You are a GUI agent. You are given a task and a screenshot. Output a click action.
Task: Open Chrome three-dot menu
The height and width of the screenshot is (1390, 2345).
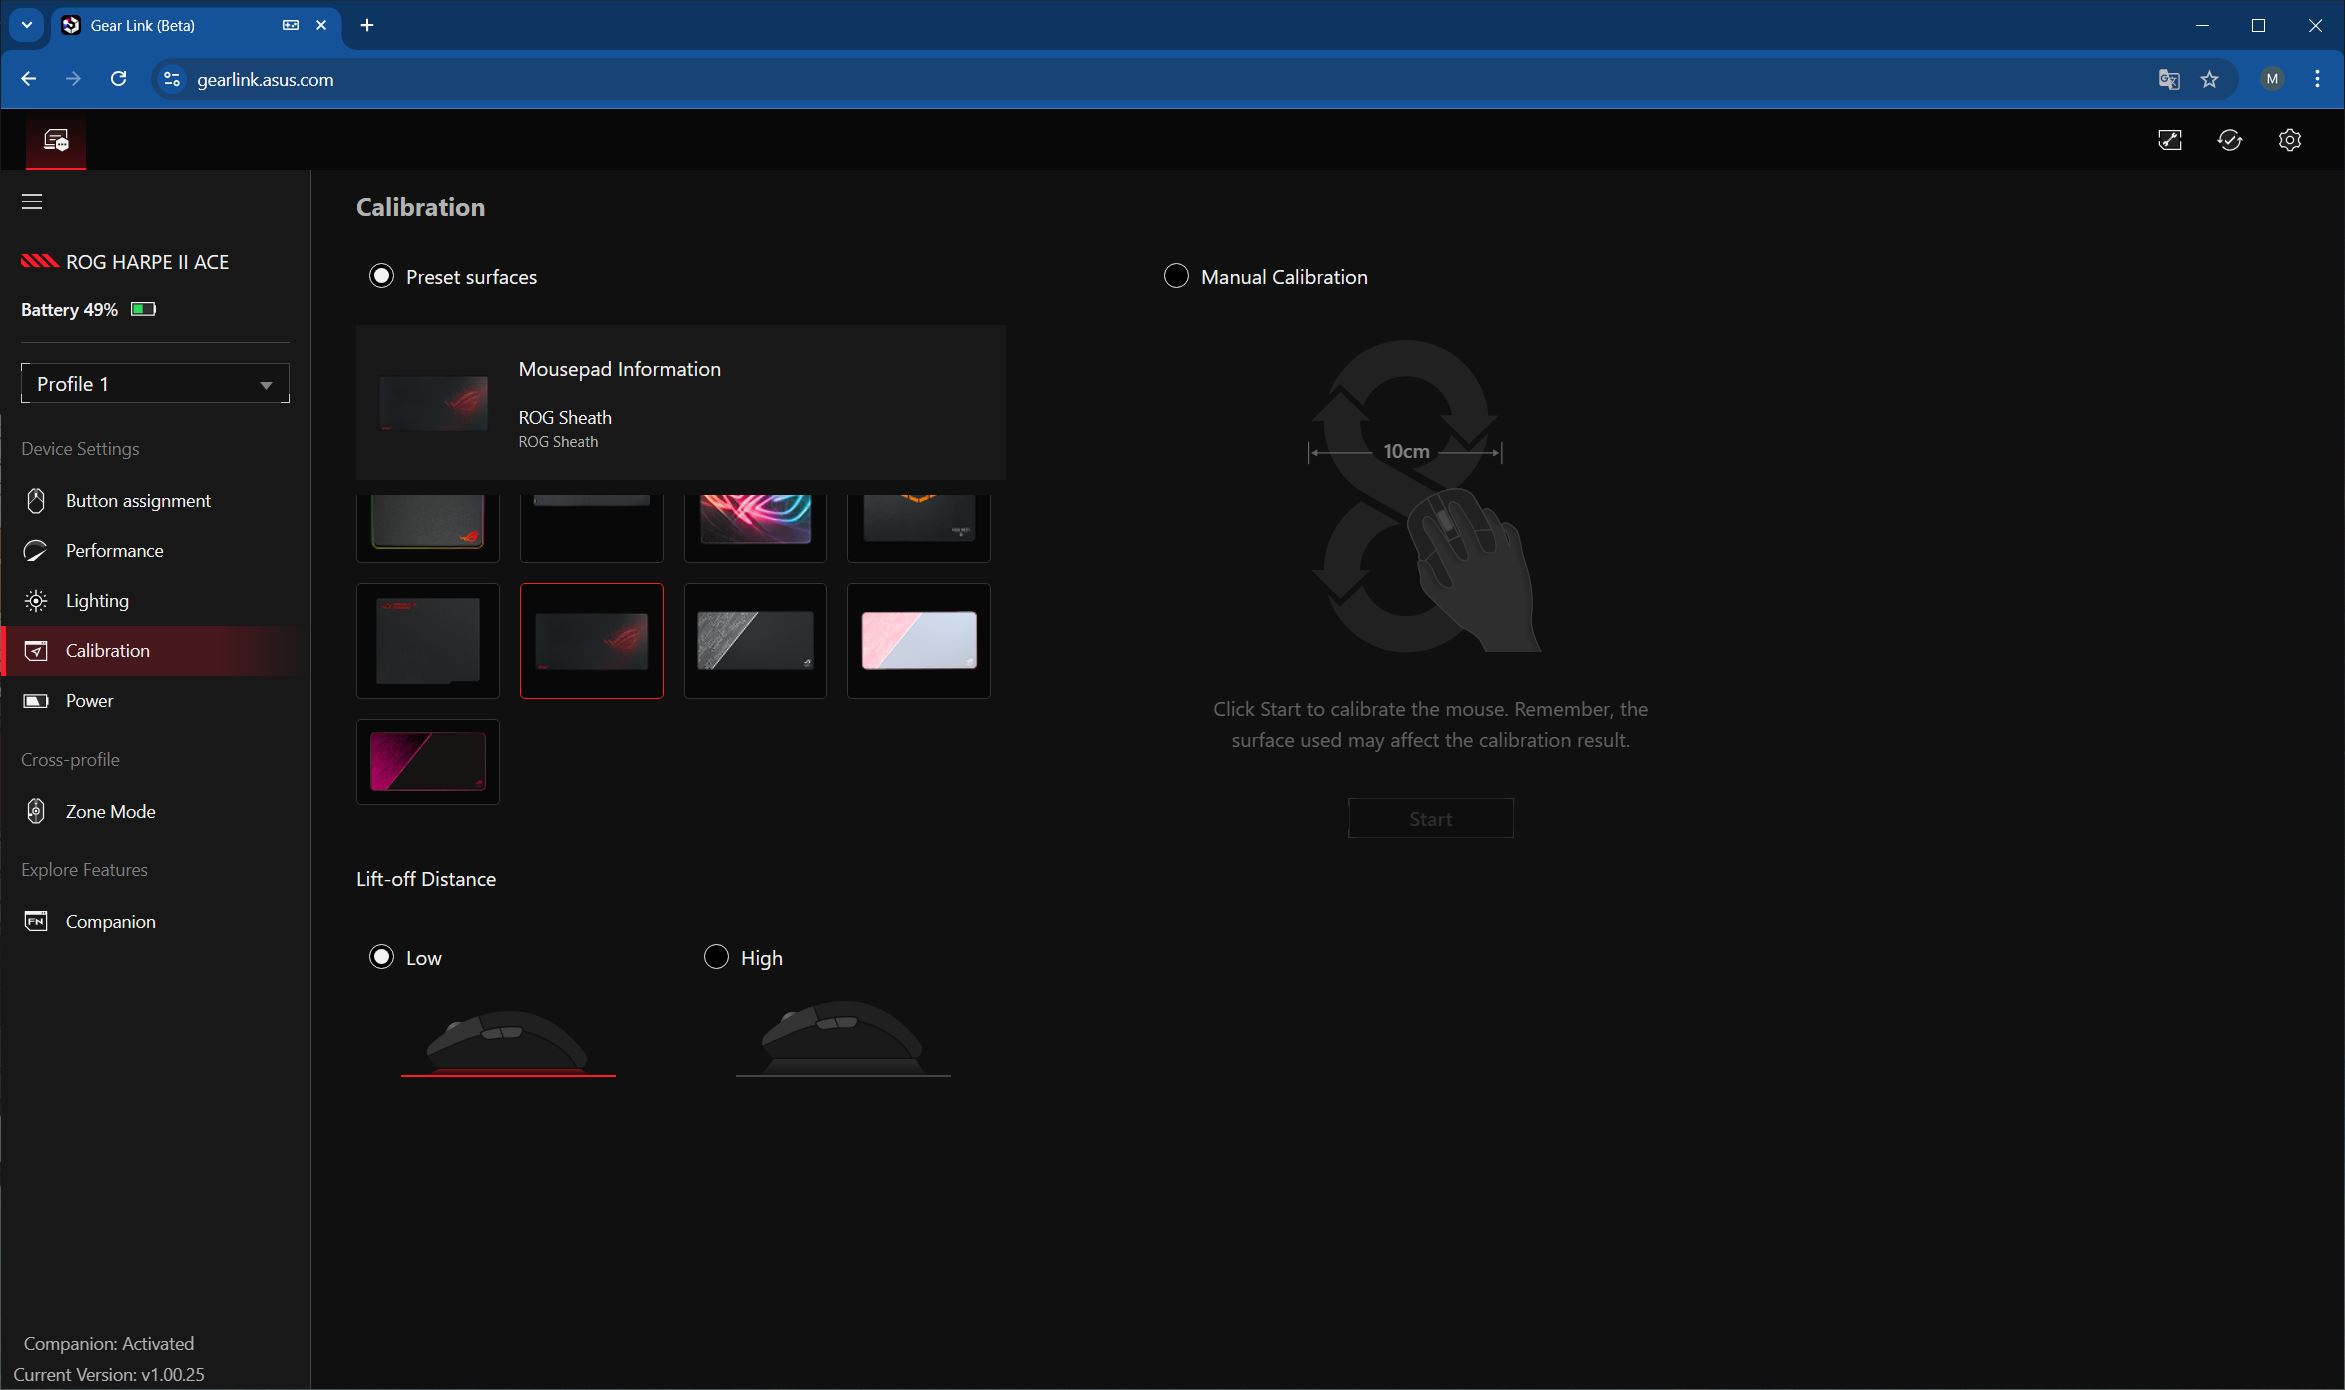click(x=2317, y=79)
